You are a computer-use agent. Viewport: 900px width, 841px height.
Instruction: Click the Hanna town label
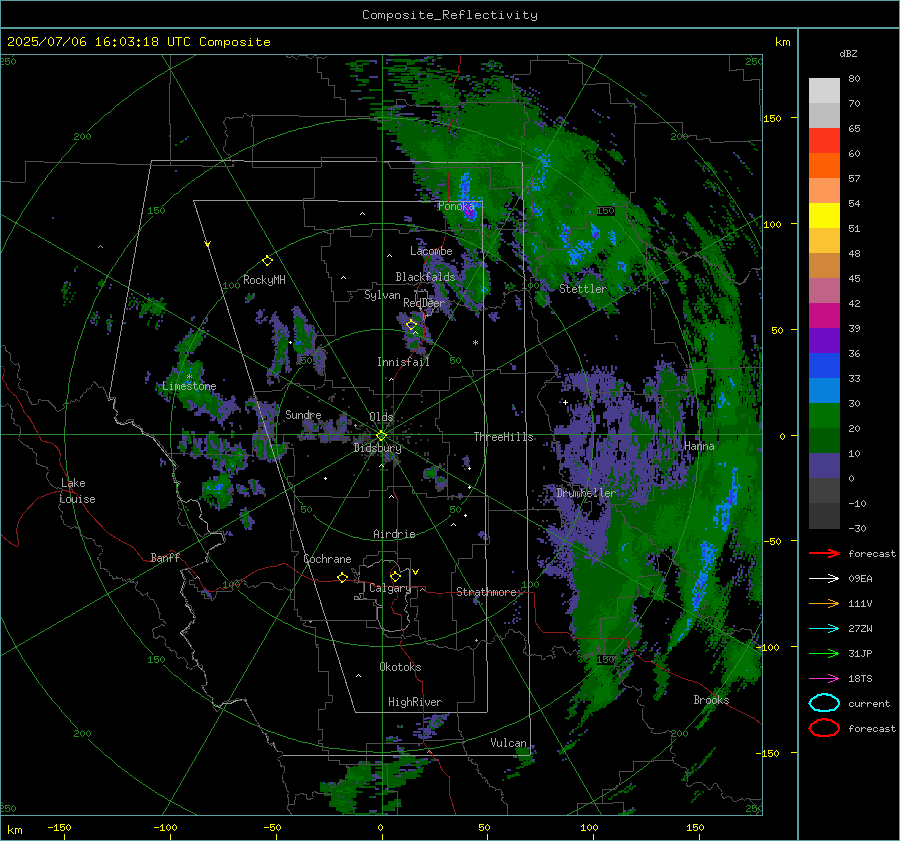click(699, 446)
